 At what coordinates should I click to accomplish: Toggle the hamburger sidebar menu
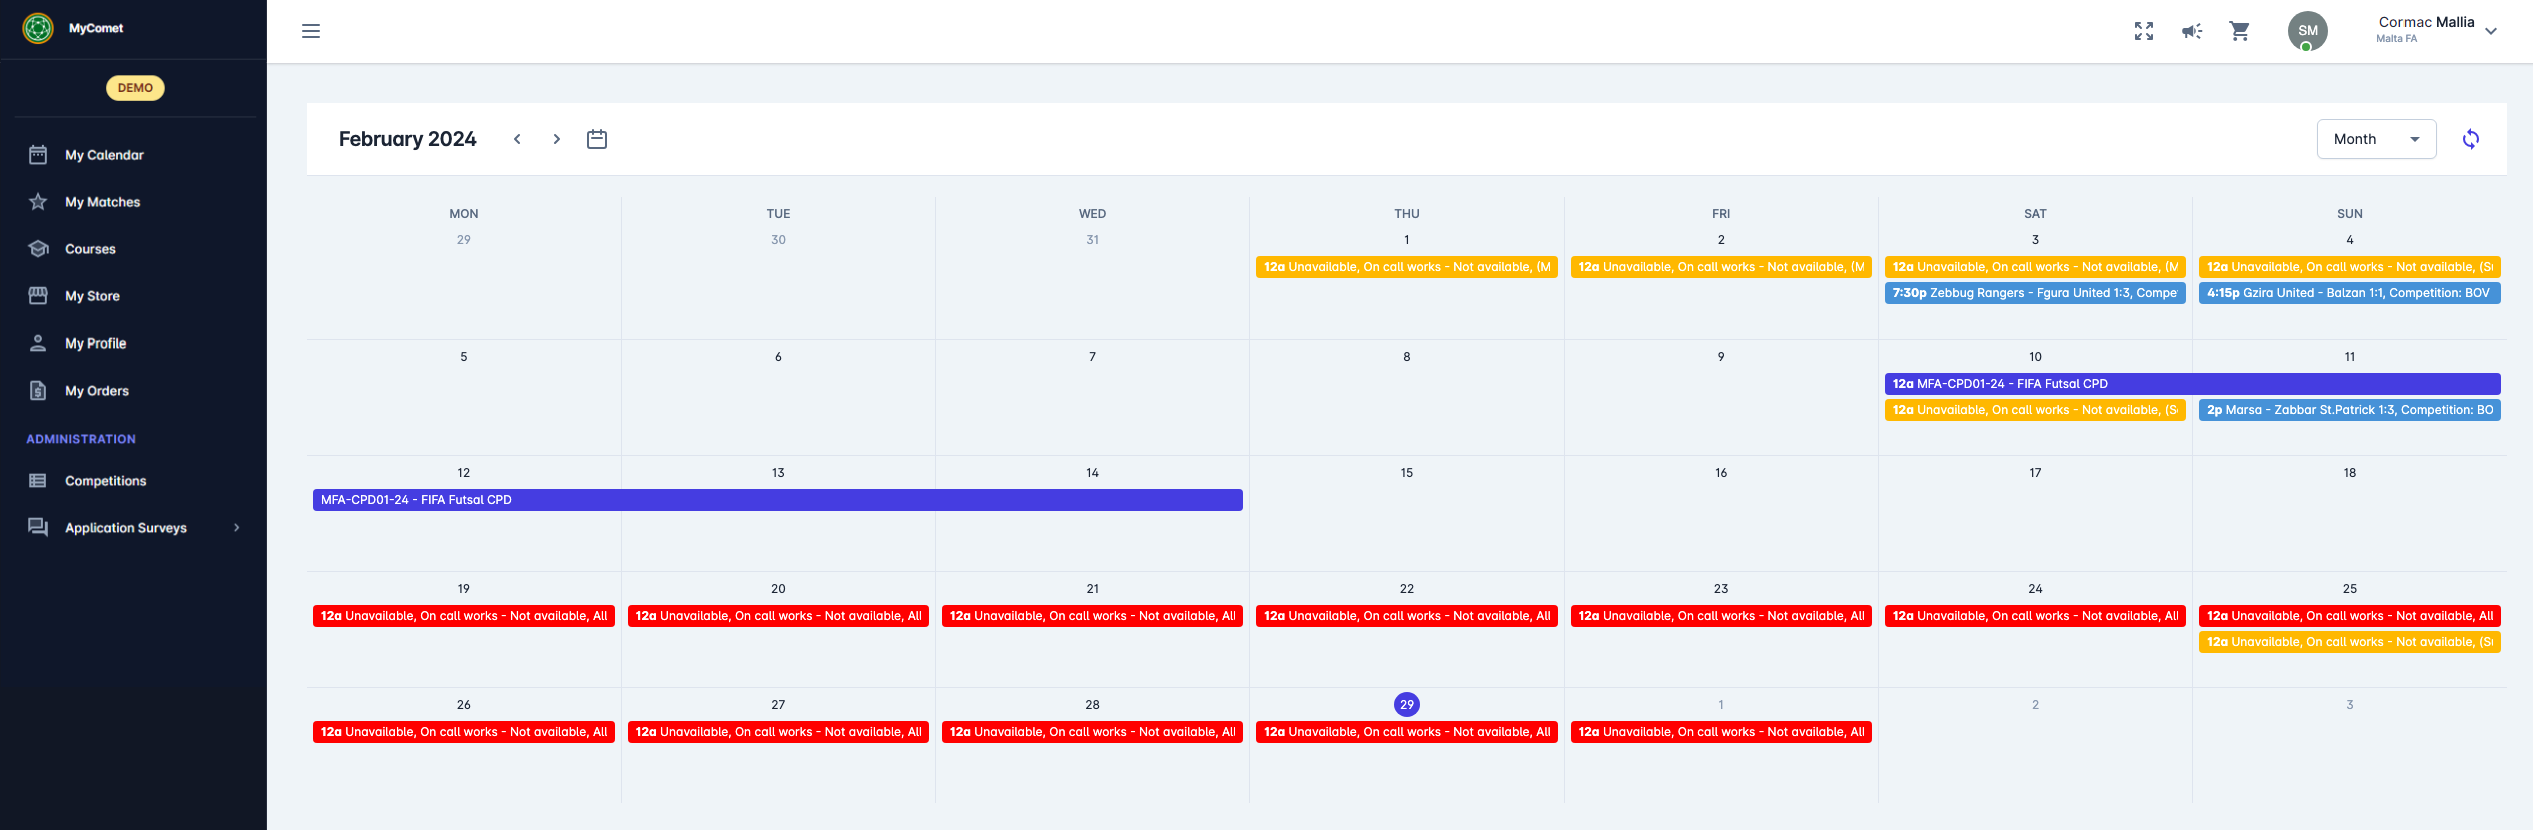311,31
